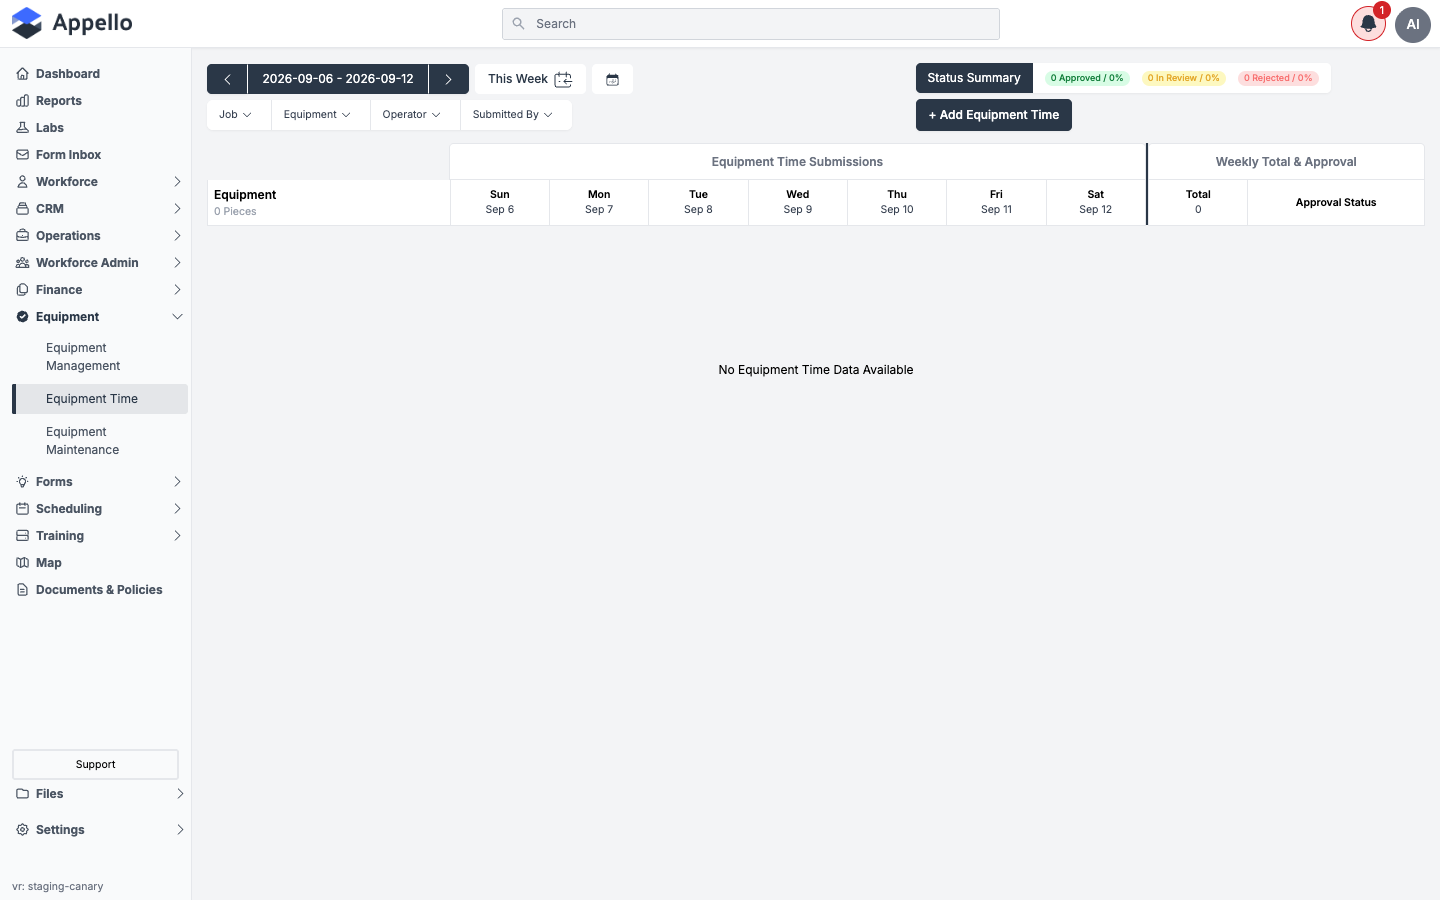Click the Map menu label

pos(49,563)
